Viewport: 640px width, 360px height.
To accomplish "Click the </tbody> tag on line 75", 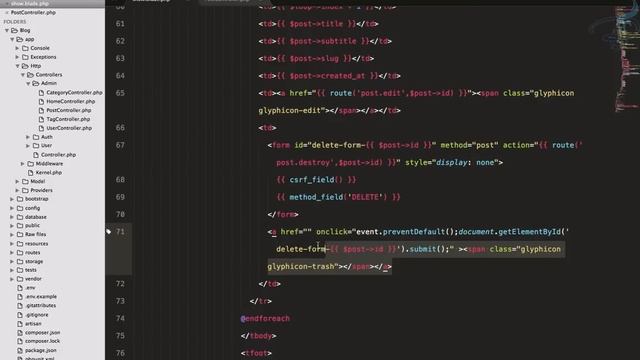I will [258, 336].
